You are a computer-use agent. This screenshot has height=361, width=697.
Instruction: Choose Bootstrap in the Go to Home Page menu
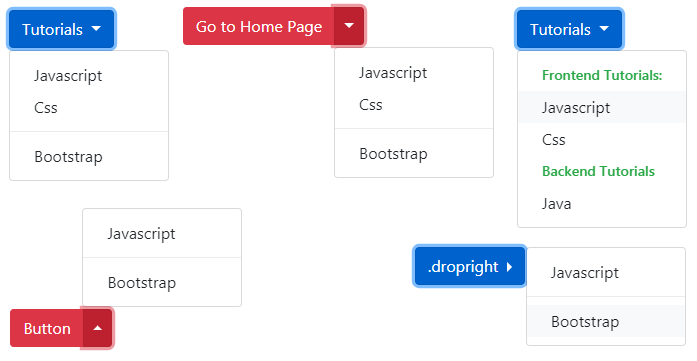pos(414,153)
